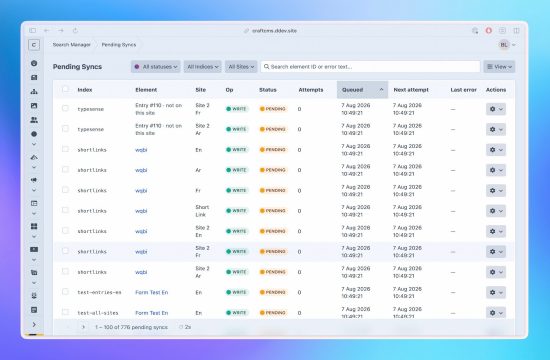
Task: Click the red browser extension icon
Action: pos(489,31)
